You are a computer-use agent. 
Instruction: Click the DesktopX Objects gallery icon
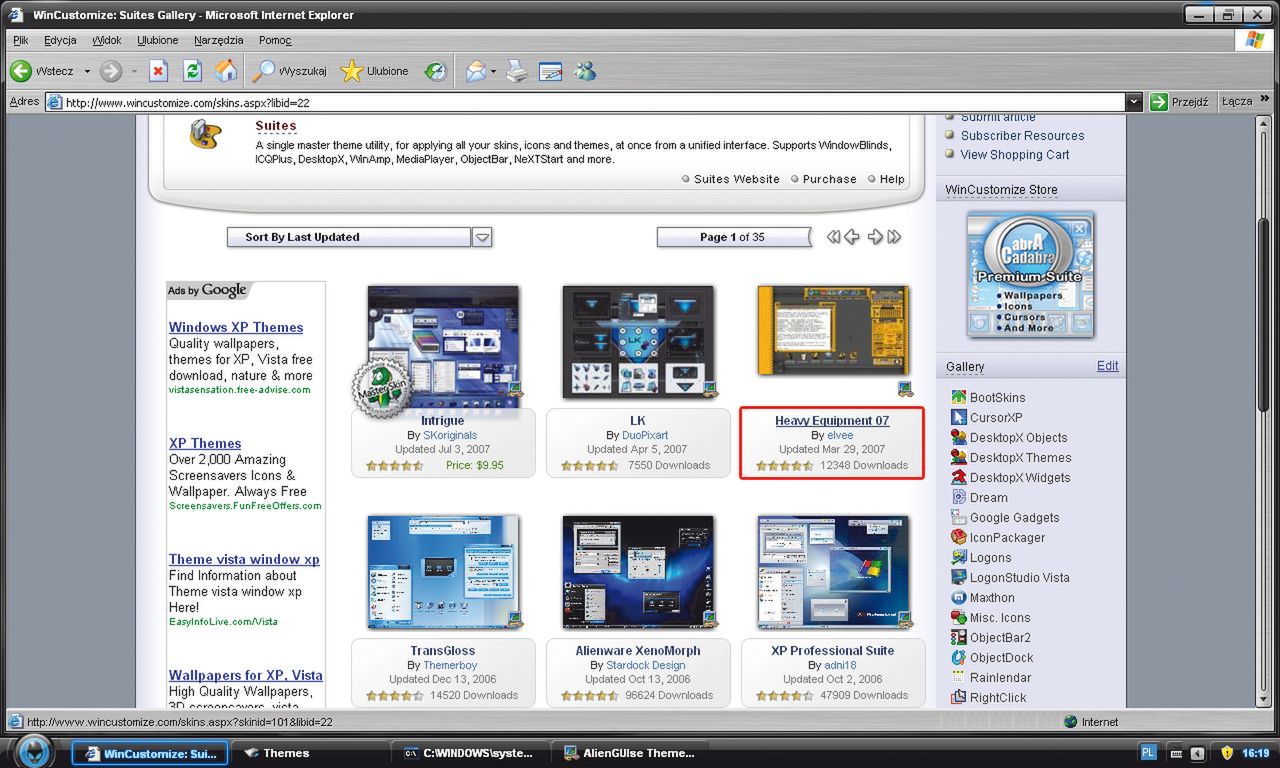point(959,437)
